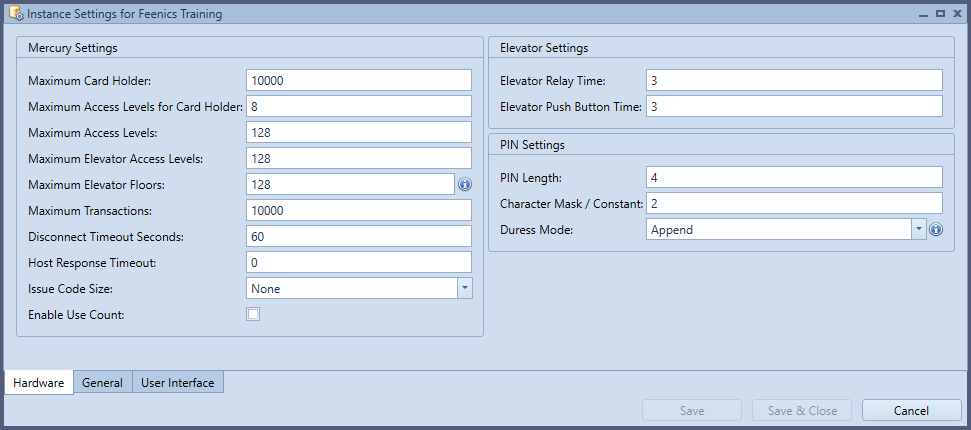Click the 'PIN Length:' label
Image resolution: width=971 pixels, height=430 pixels.
pos(531,178)
